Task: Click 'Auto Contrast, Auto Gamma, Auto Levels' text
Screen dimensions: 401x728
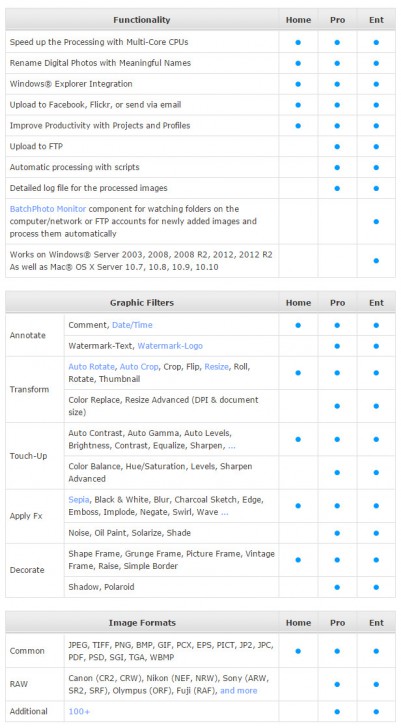Action: click(149, 433)
